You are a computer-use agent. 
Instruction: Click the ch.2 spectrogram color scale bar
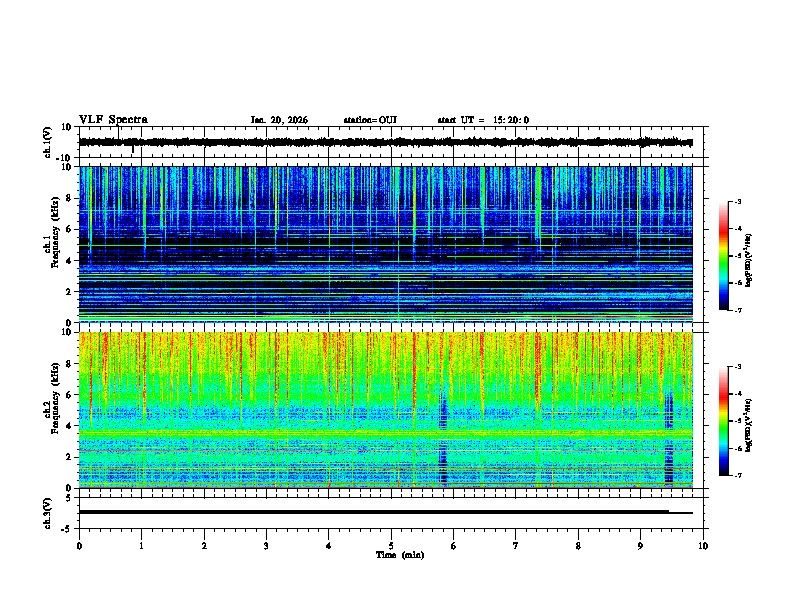723,421
